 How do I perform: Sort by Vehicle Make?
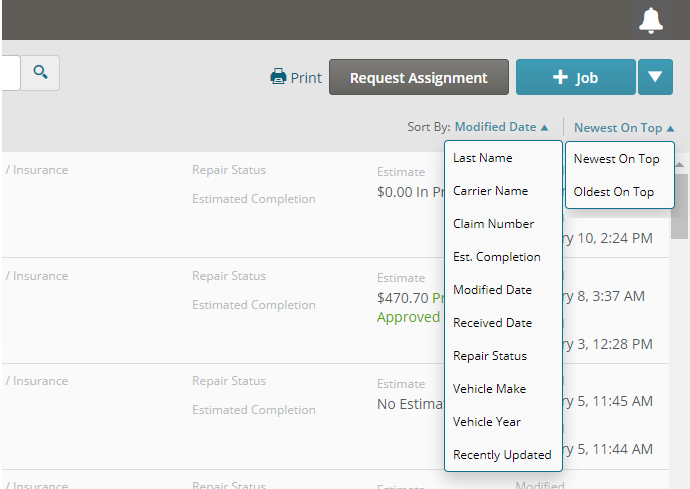[x=489, y=389]
